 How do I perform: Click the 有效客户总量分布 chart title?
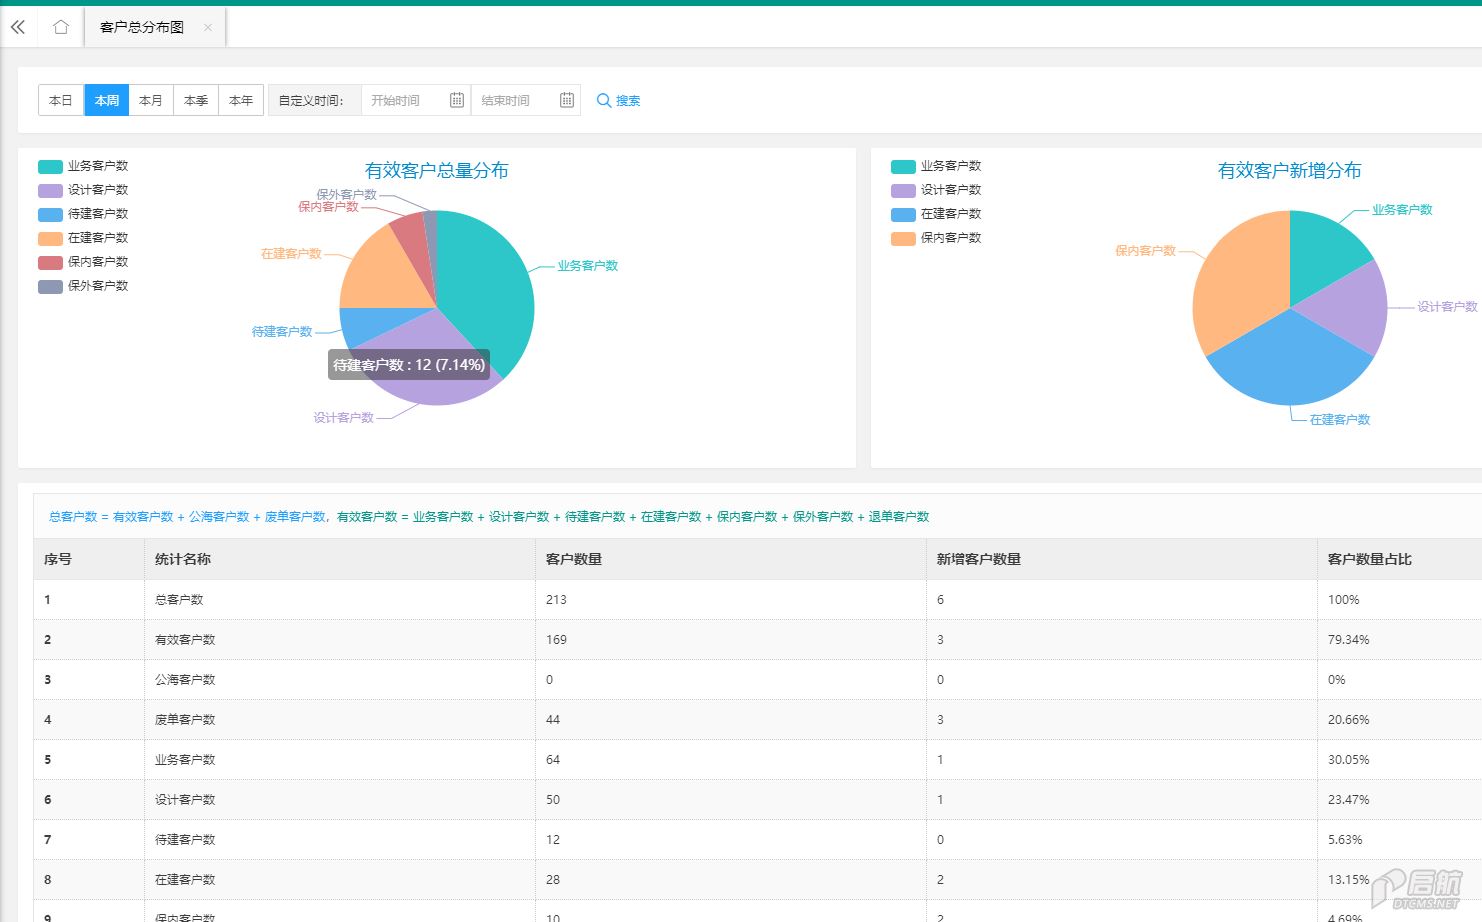point(437,171)
